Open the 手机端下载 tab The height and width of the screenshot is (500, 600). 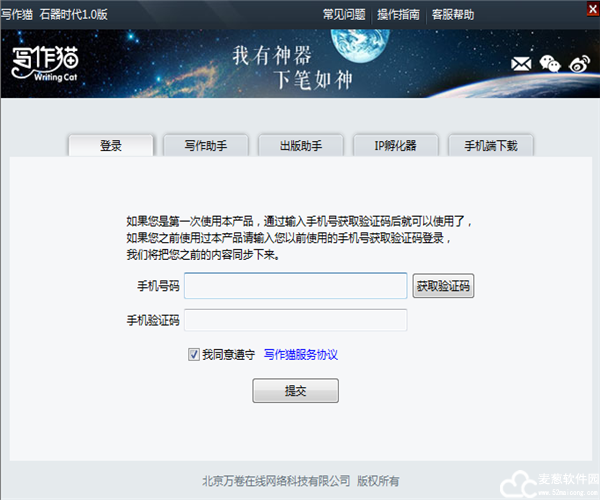tap(491, 145)
